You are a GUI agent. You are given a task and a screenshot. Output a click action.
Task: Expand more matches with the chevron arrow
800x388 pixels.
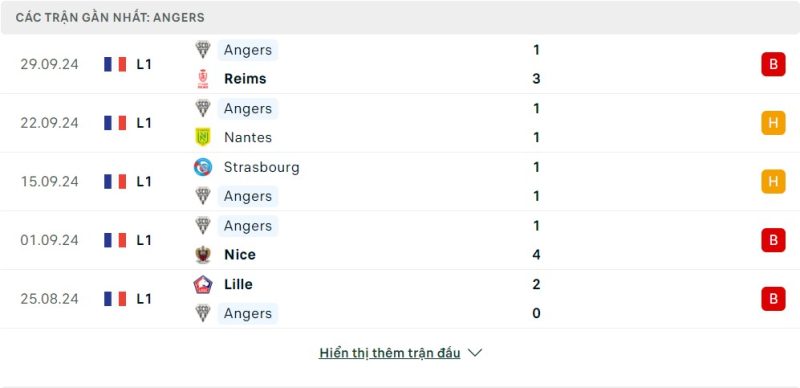pos(475,353)
